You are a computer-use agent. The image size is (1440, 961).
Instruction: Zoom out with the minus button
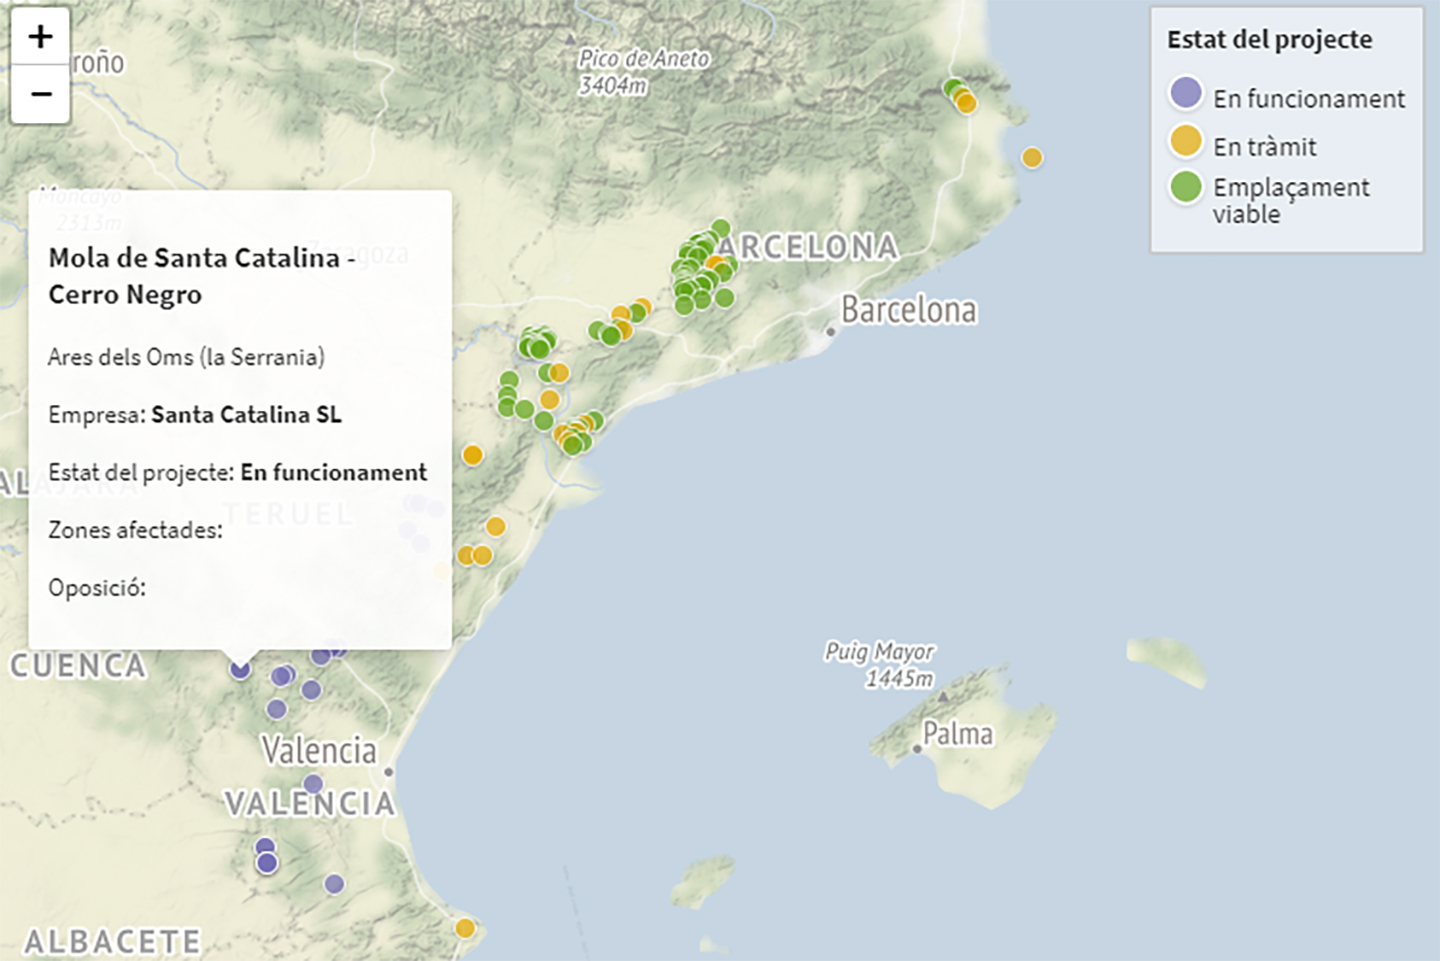point(40,94)
